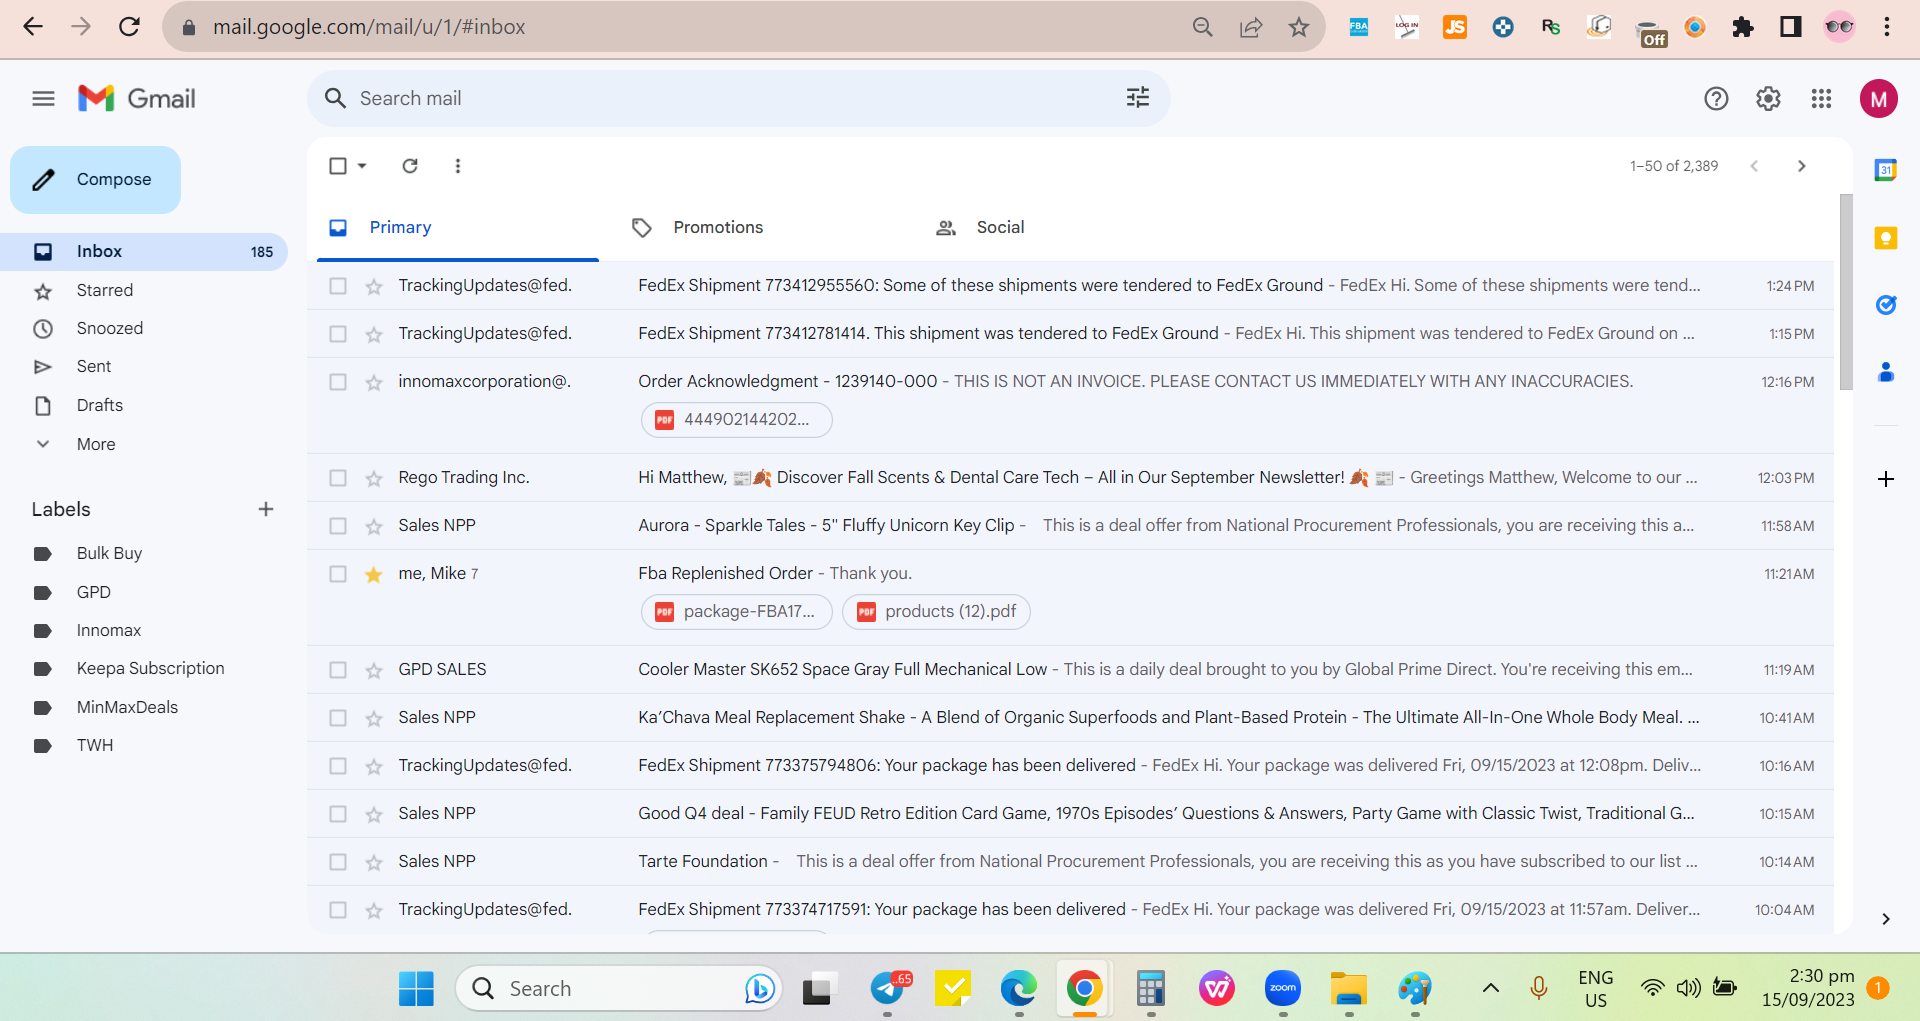Image resolution: width=1920 pixels, height=1021 pixels.
Task: Open Zoom from the taskbar
Action: click(1283, 989)
